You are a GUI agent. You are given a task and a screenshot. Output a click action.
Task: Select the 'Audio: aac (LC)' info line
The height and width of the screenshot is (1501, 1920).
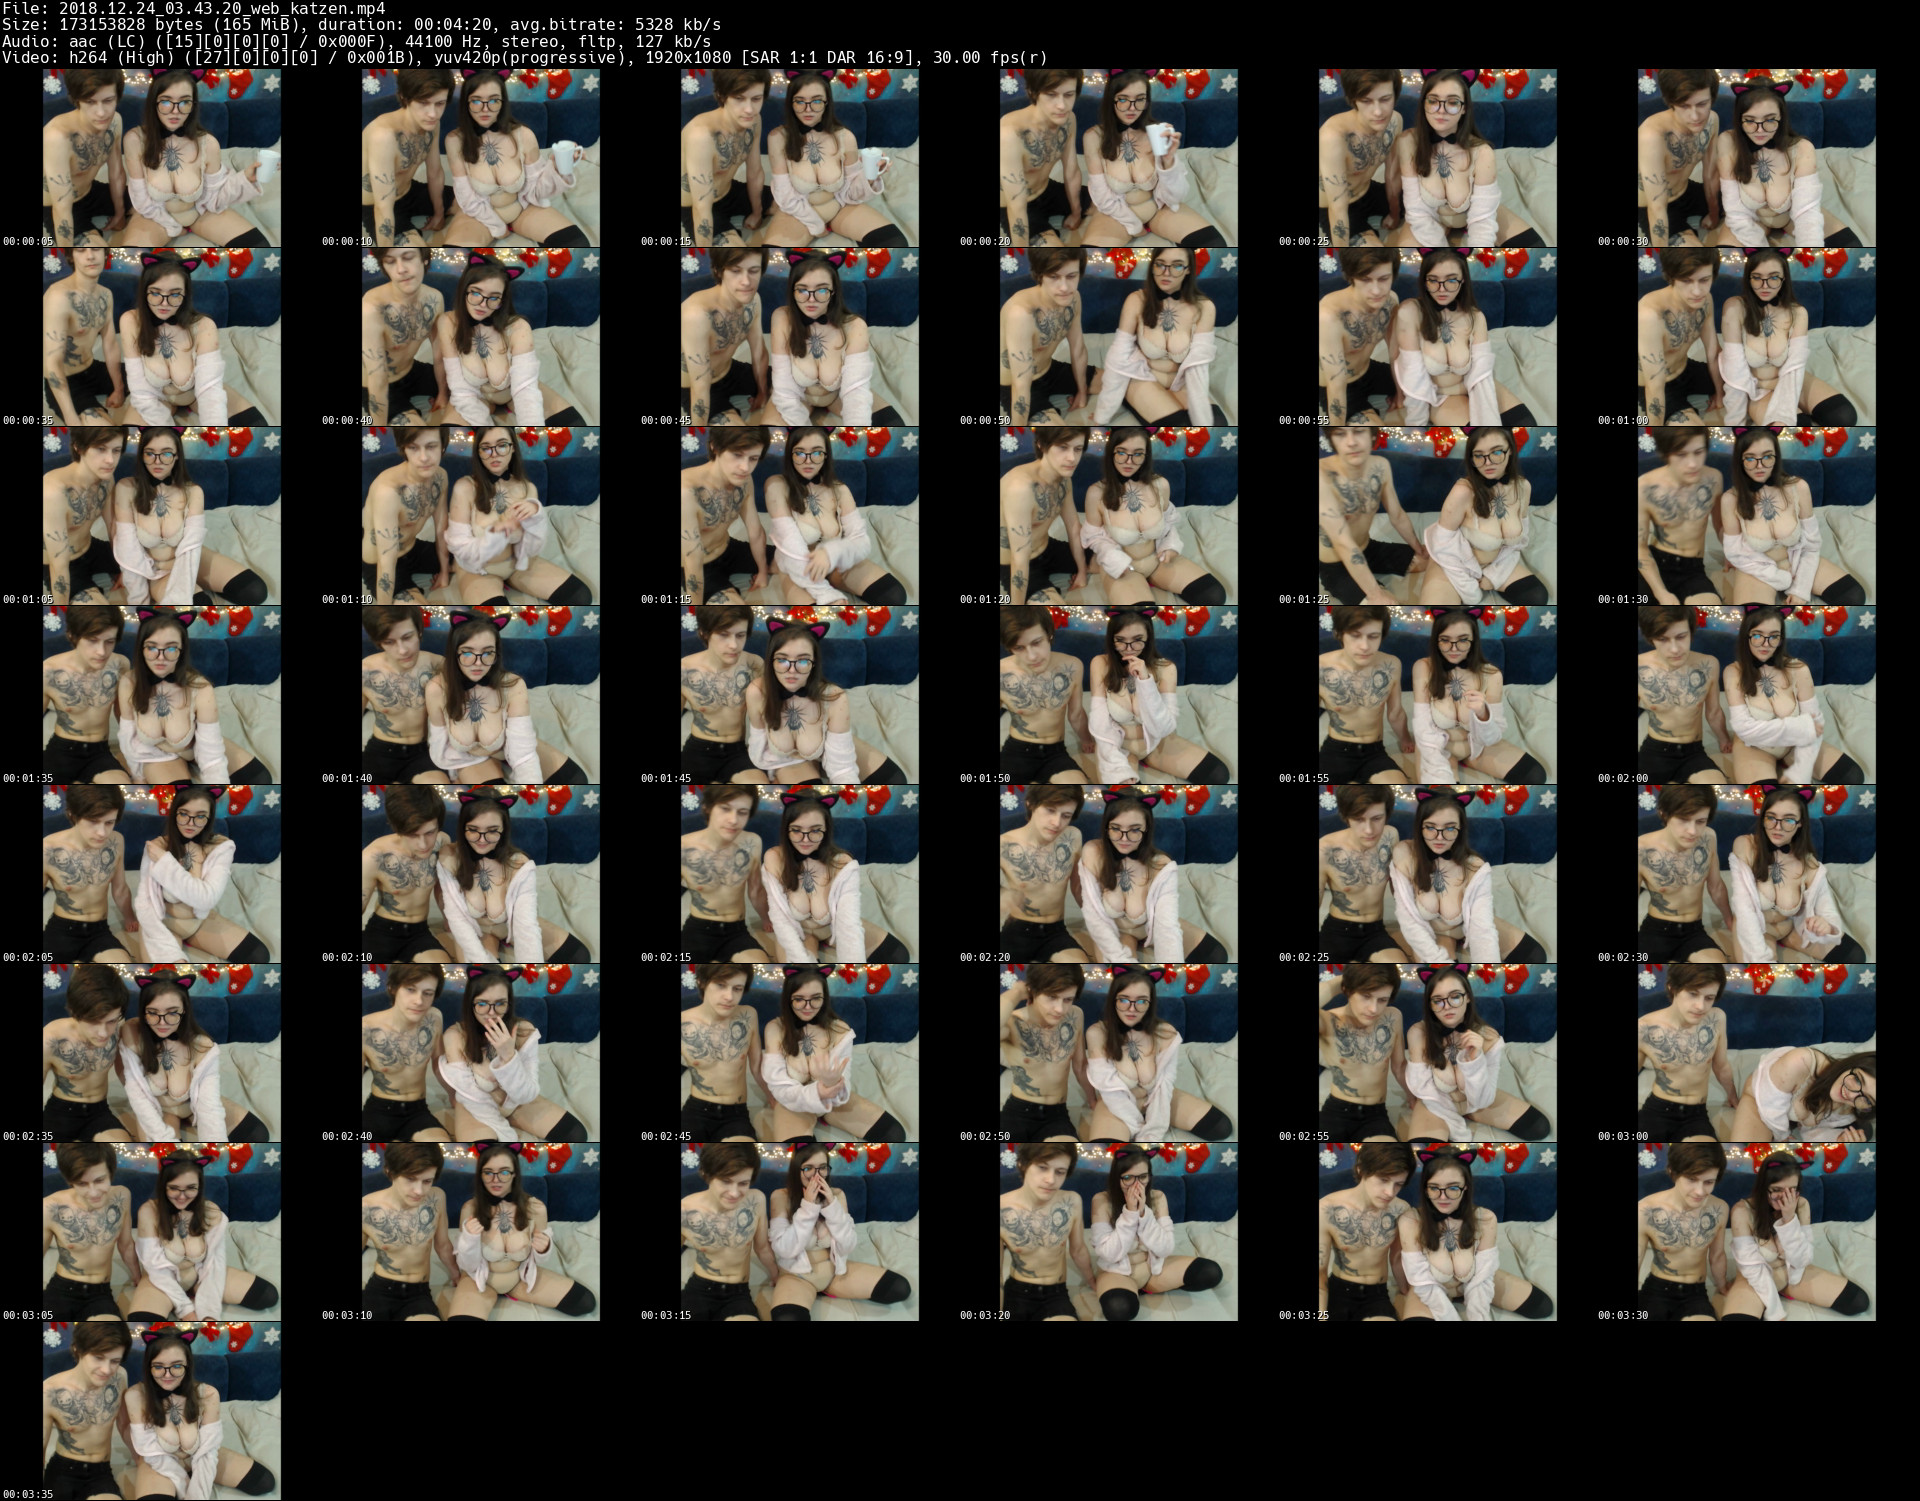tap(356, 41)
